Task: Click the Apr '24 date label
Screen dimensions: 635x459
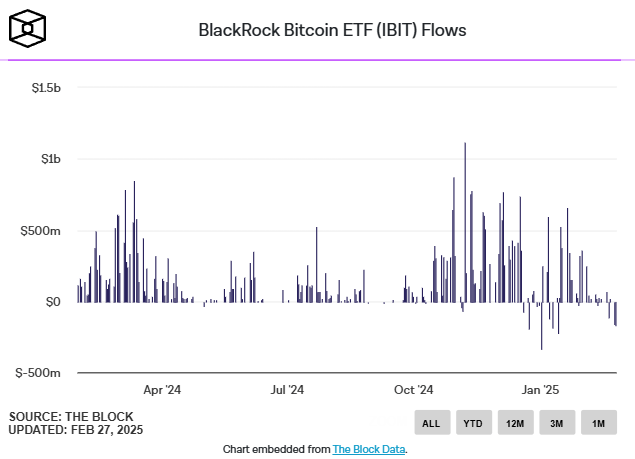Action: pyautogui.click(x=161, y=390)
